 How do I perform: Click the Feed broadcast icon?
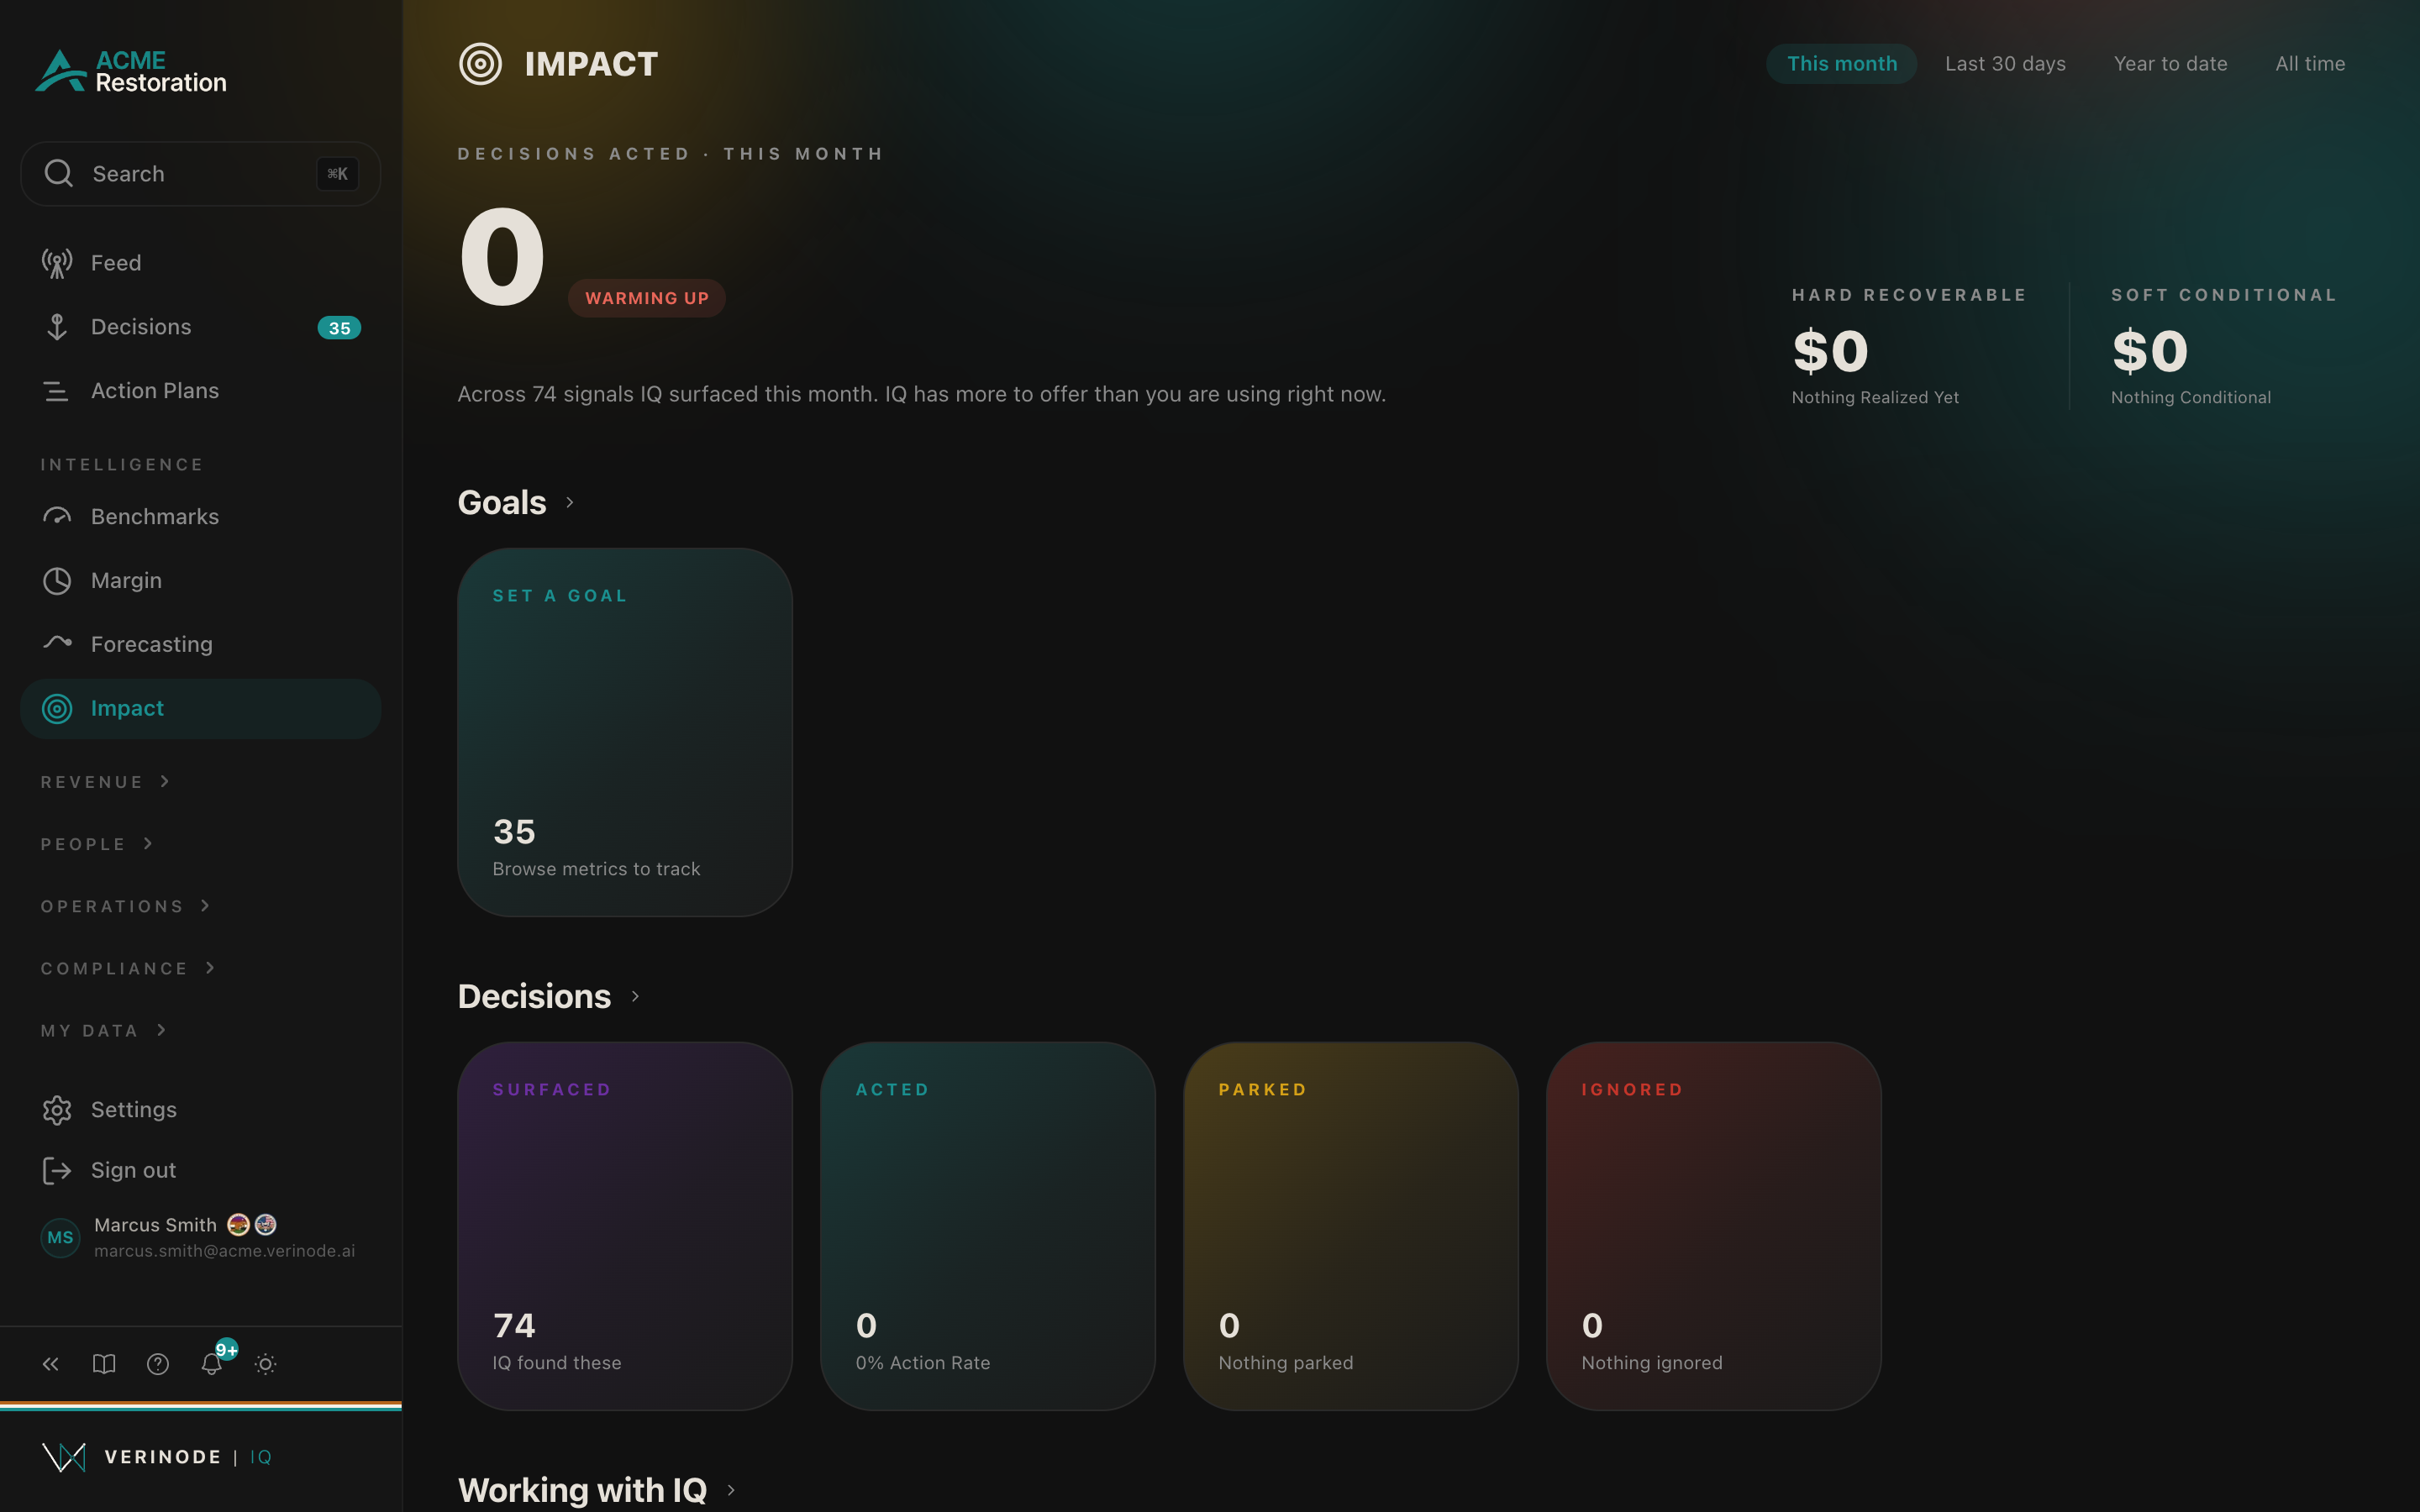[x=57, y=263]
